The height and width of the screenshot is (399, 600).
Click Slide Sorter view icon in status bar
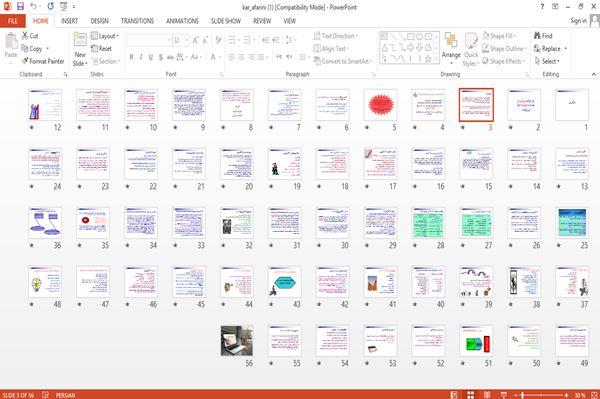click(470, 395)
